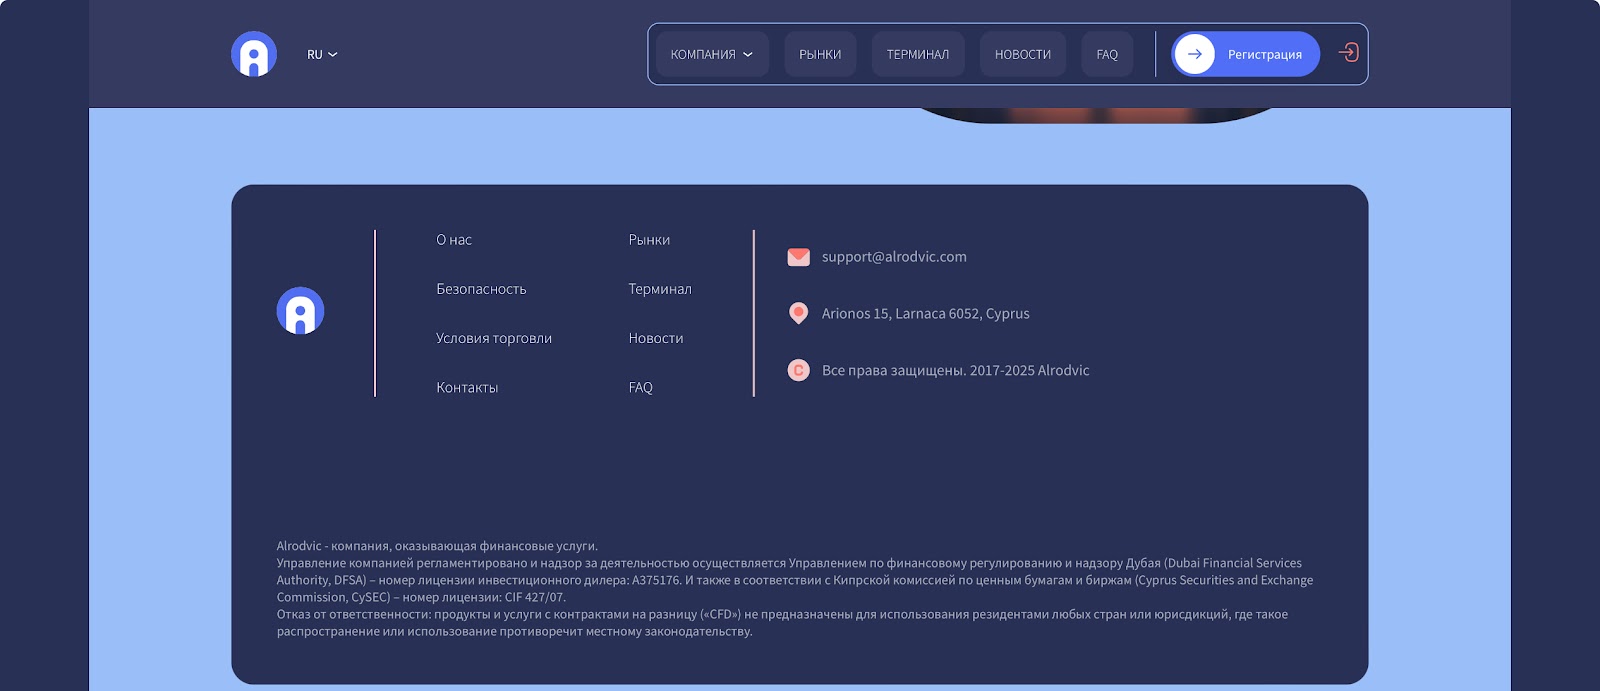The image size is (1600, 691).
Task: Click the Arionos 15, Larnaca 6052, Cyprus address
Action: click(925, 314)
